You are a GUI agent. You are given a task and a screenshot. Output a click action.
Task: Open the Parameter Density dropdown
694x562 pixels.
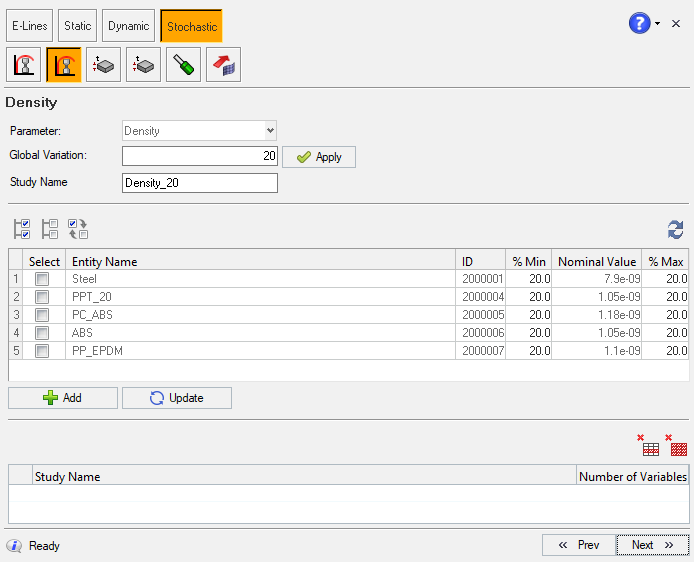click(199, 130)
